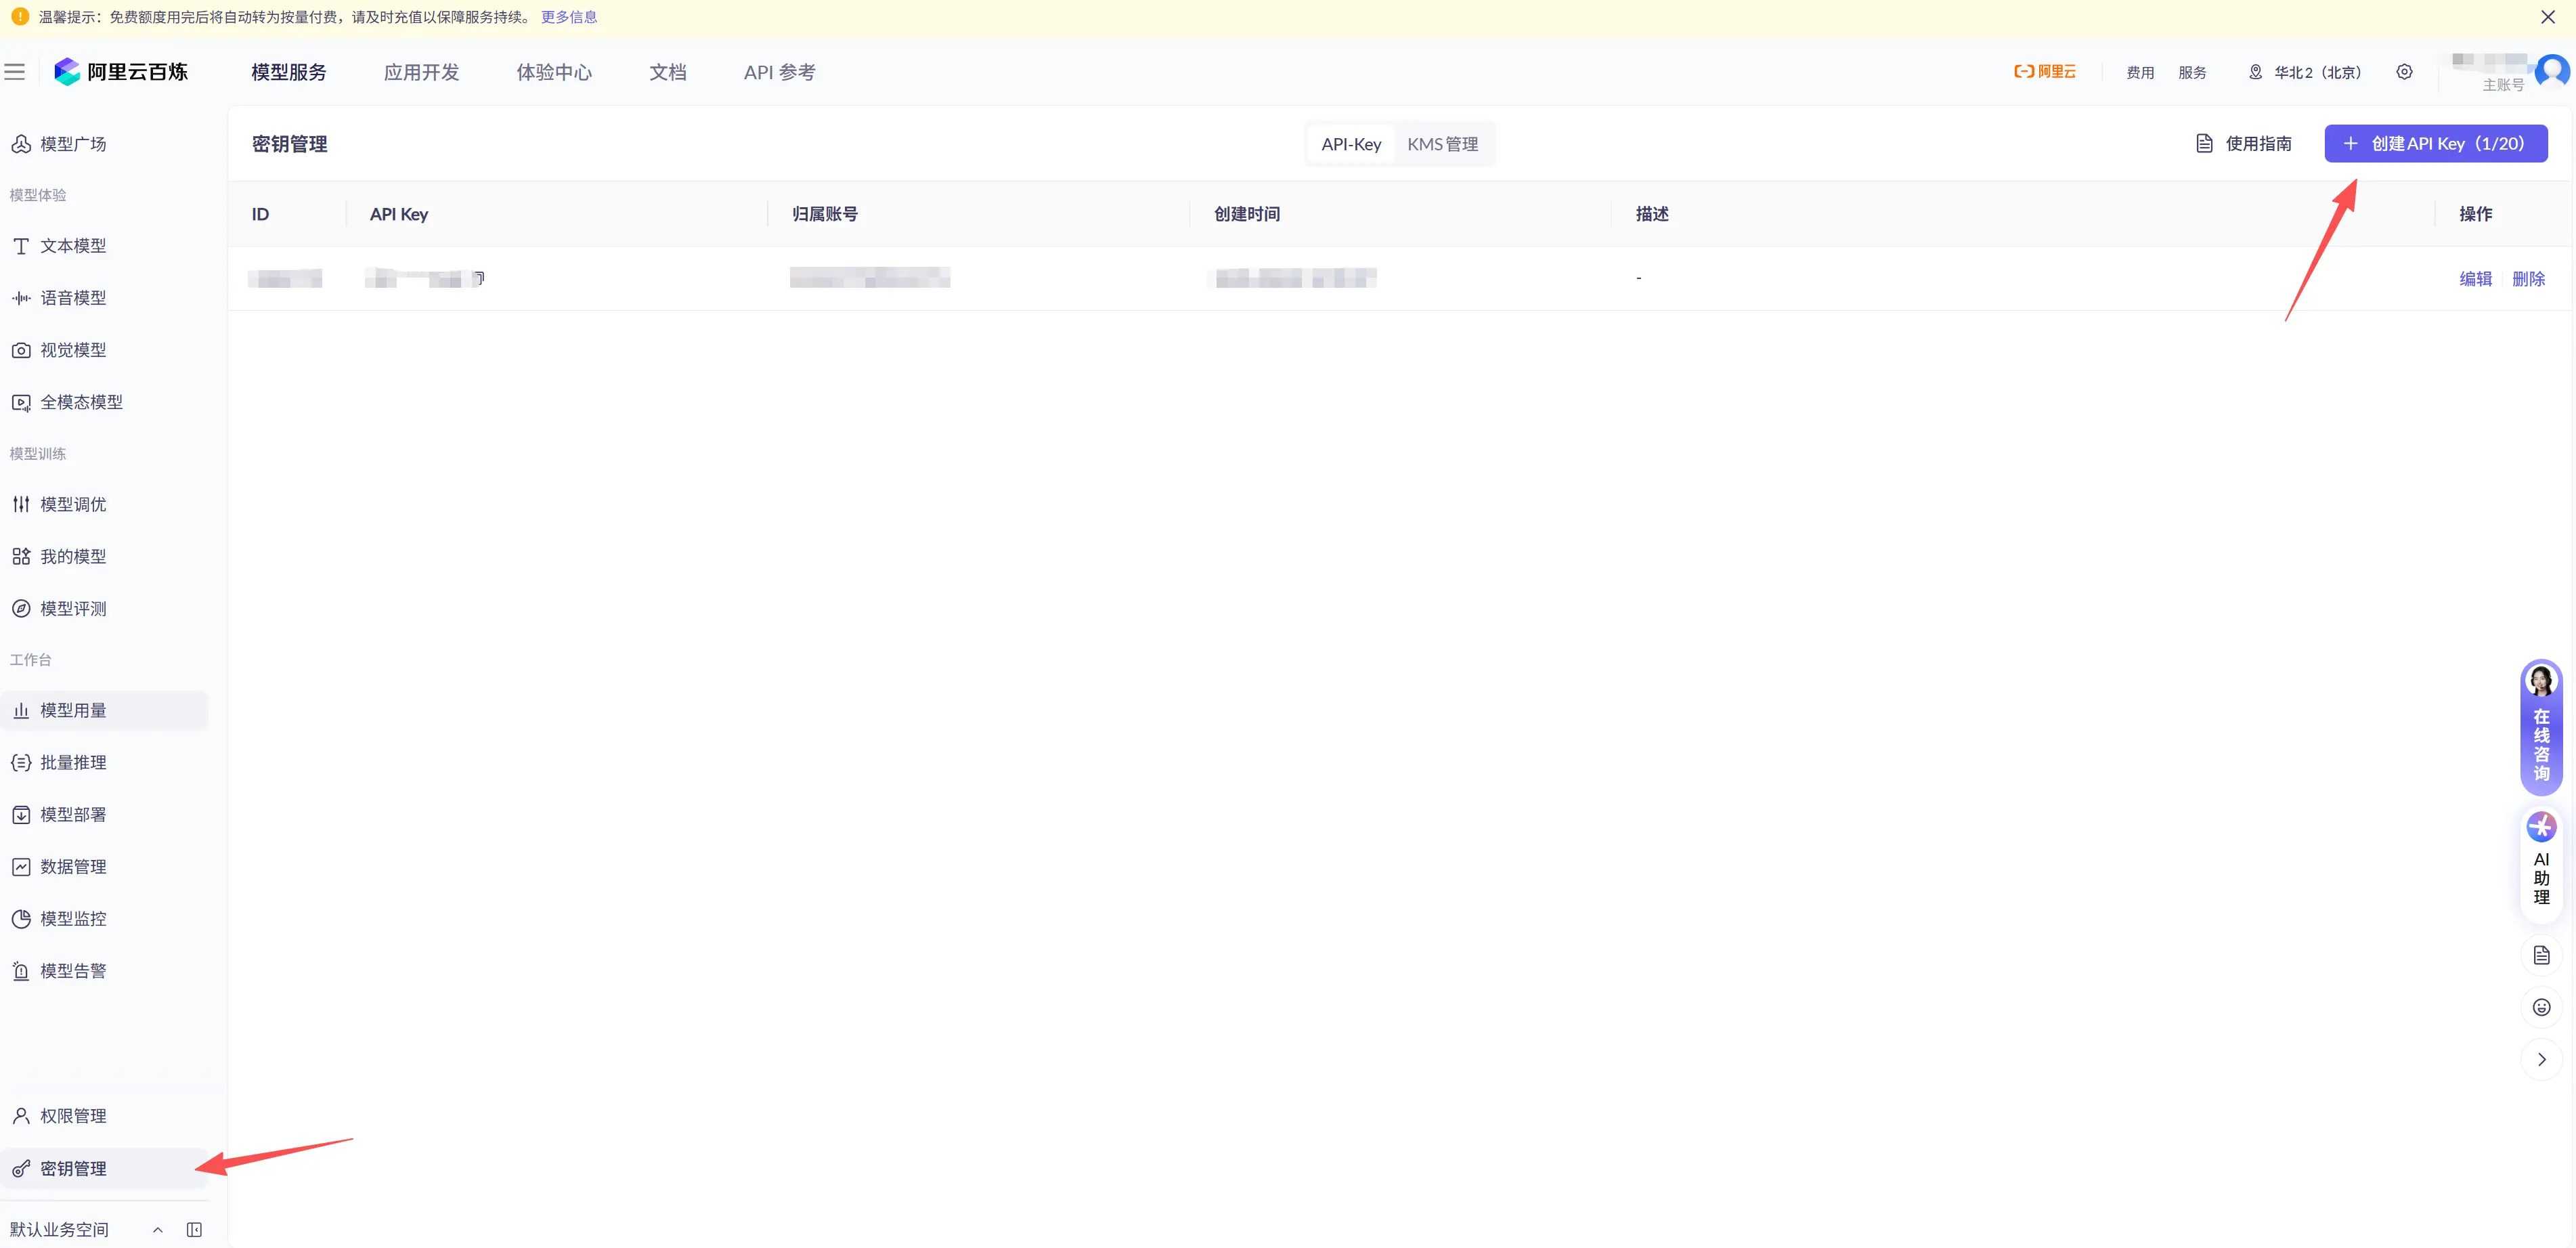Screen dimensions: 2576x1248
Task: Click the smiley feedback icon
Action: pyautogui.click(x=2541, y=1007)
